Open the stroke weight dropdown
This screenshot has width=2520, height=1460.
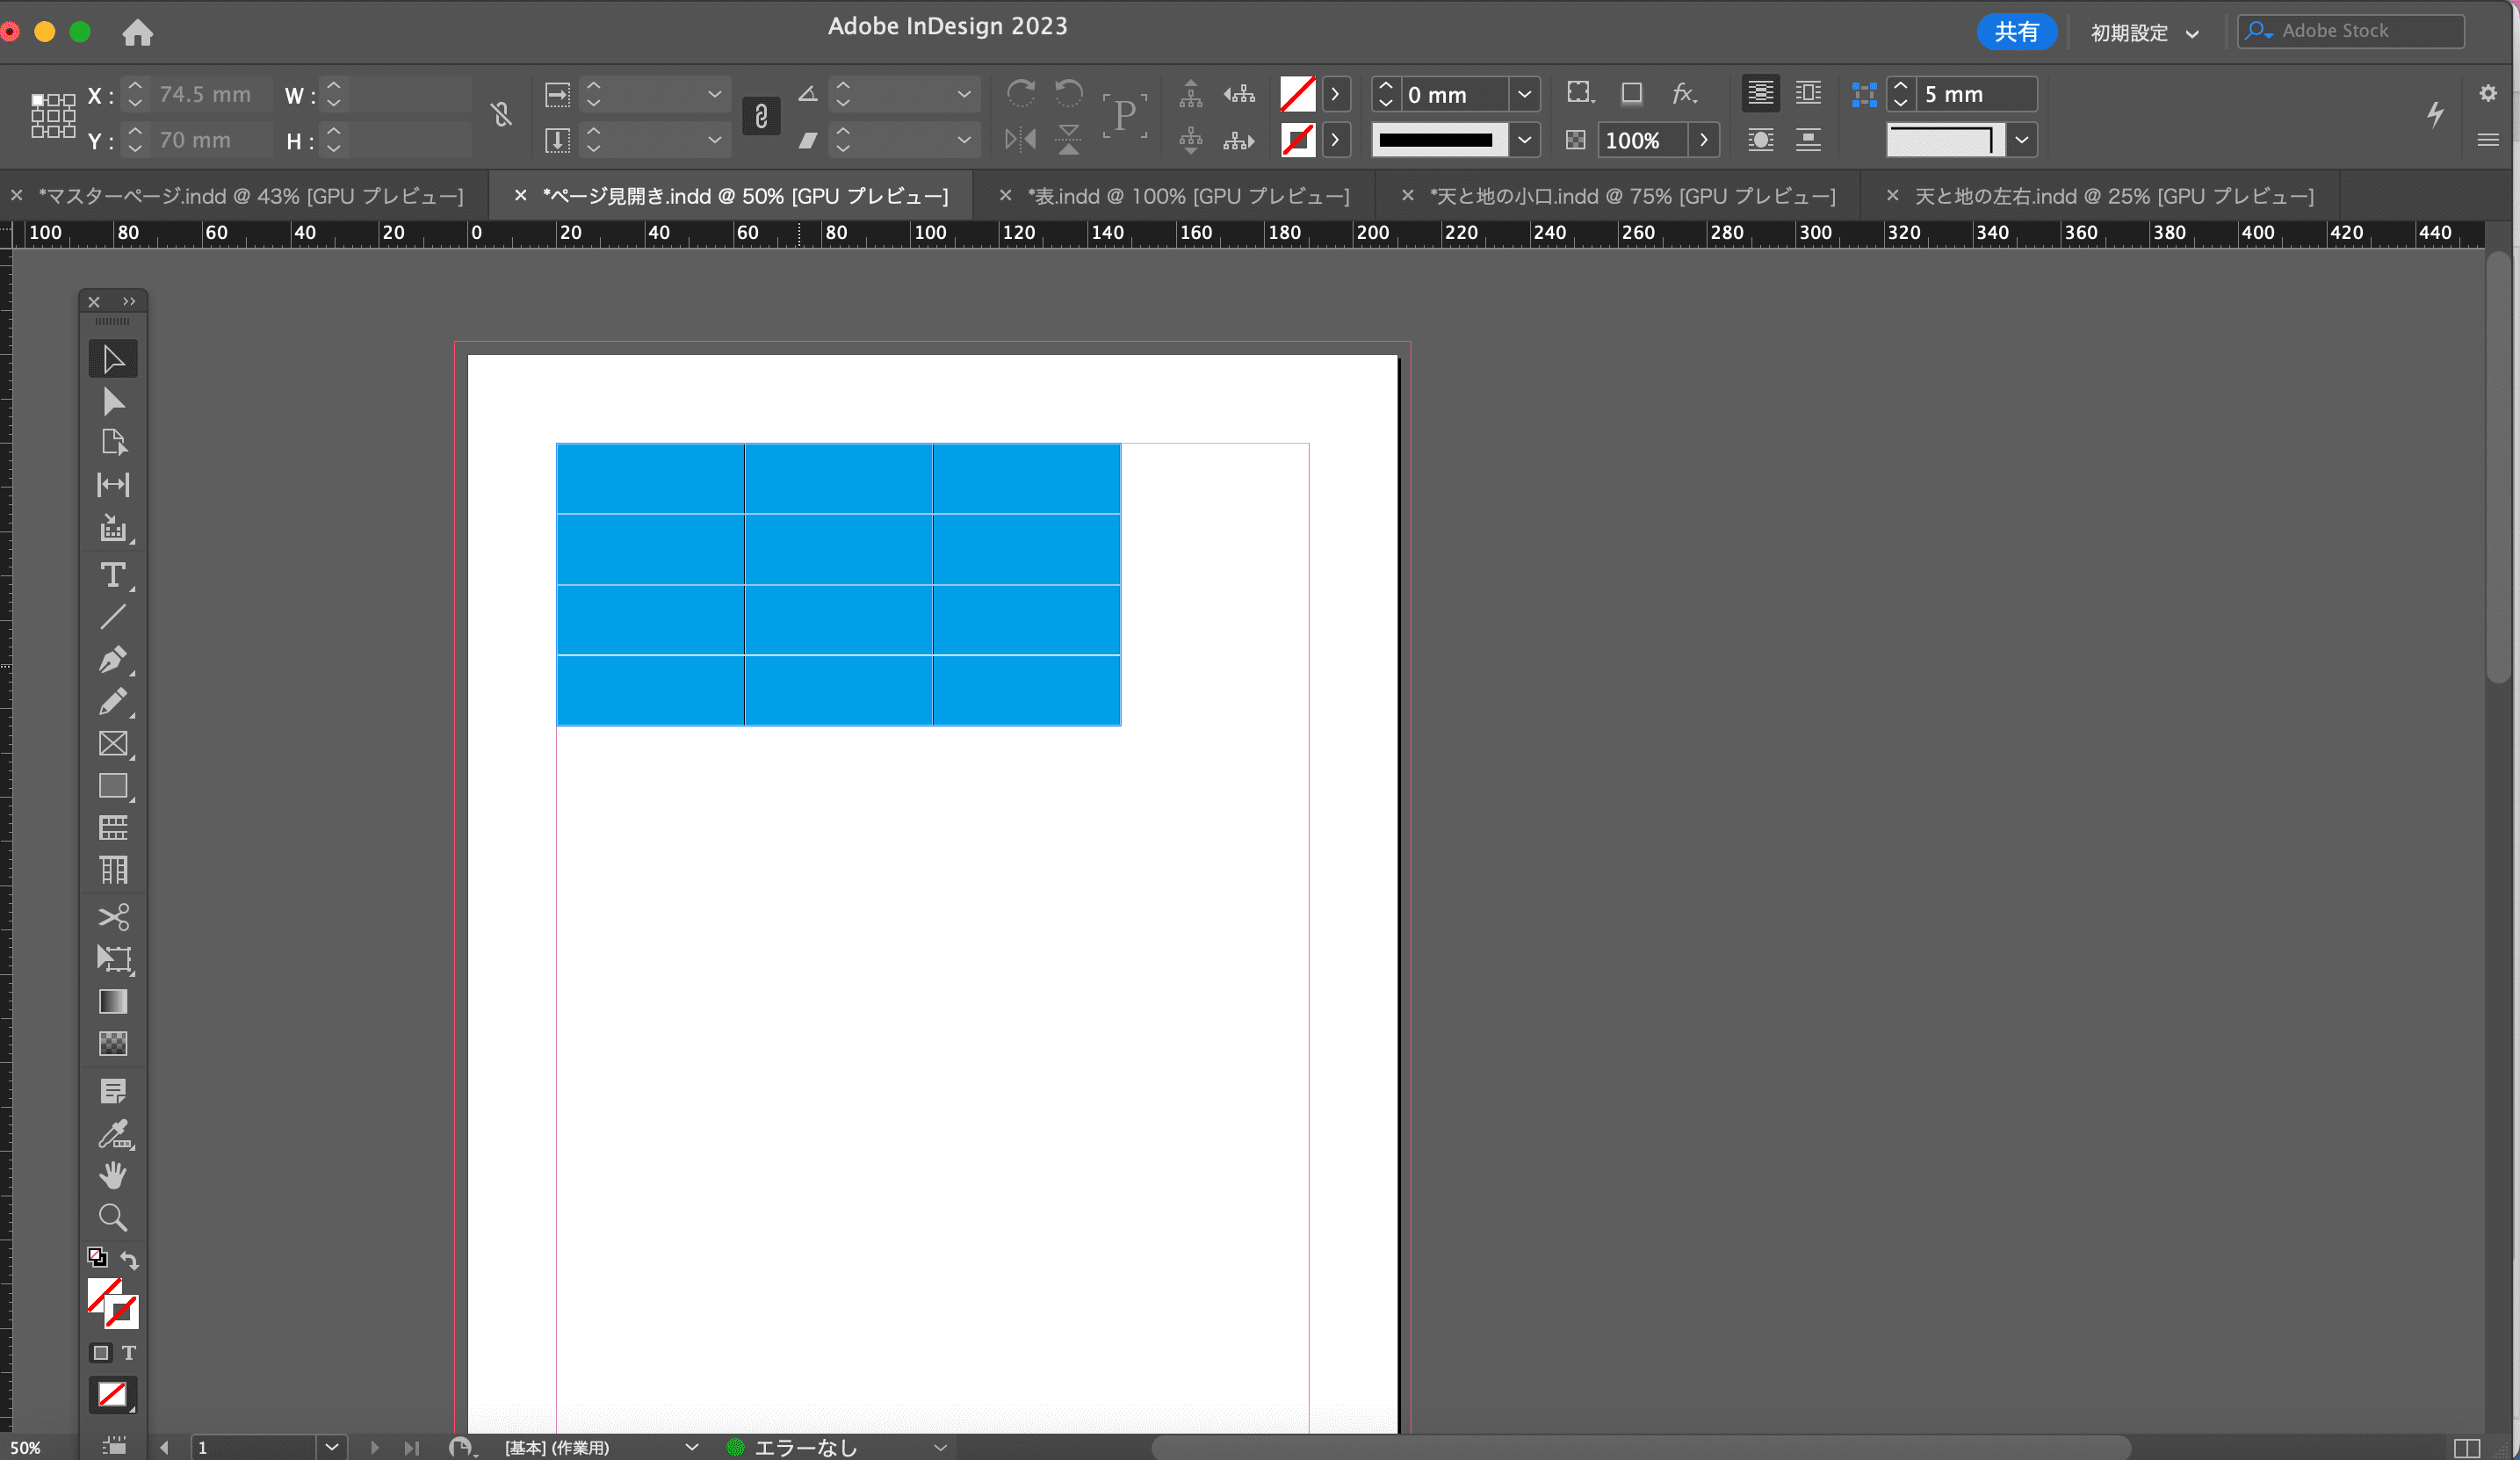point(1524,94)
